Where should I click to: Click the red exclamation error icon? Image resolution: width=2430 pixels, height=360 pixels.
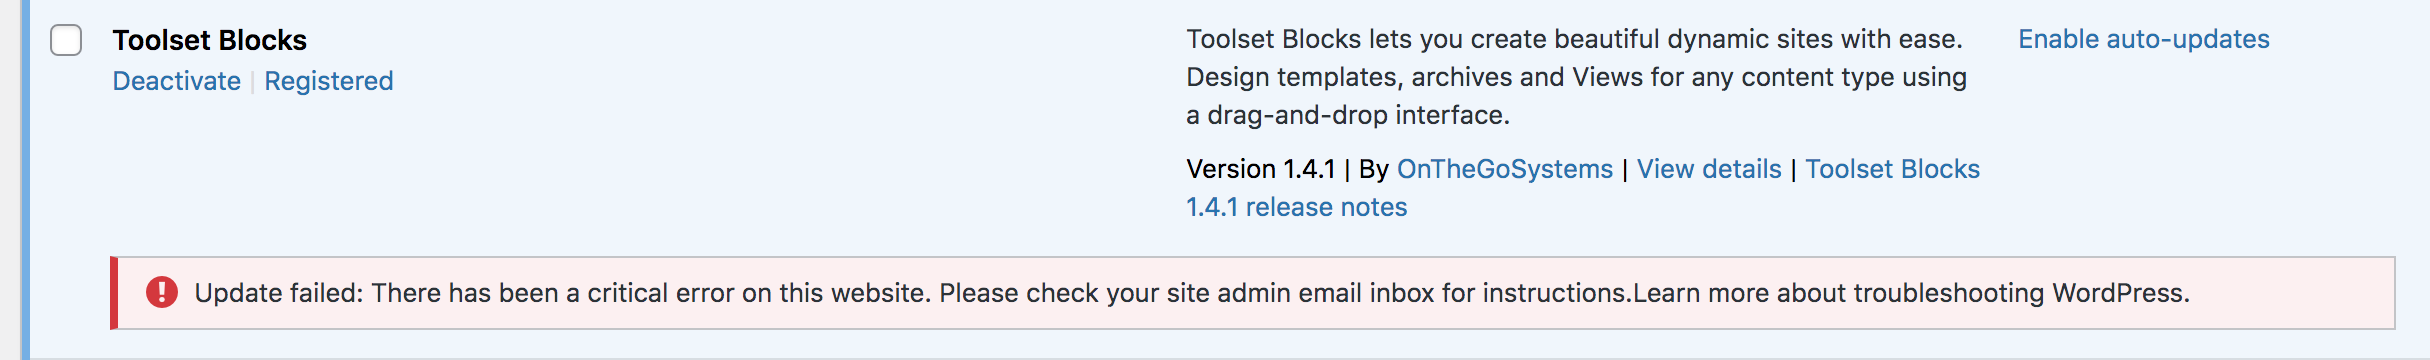pos(162,292)
